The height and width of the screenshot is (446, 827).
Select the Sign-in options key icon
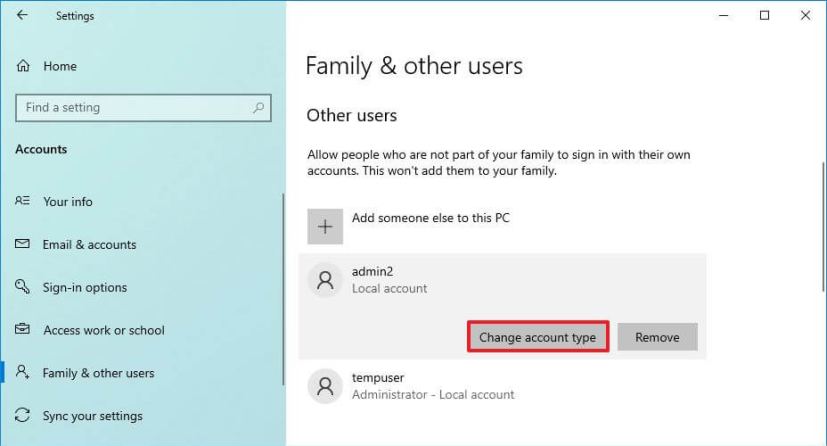pos(22,287)
